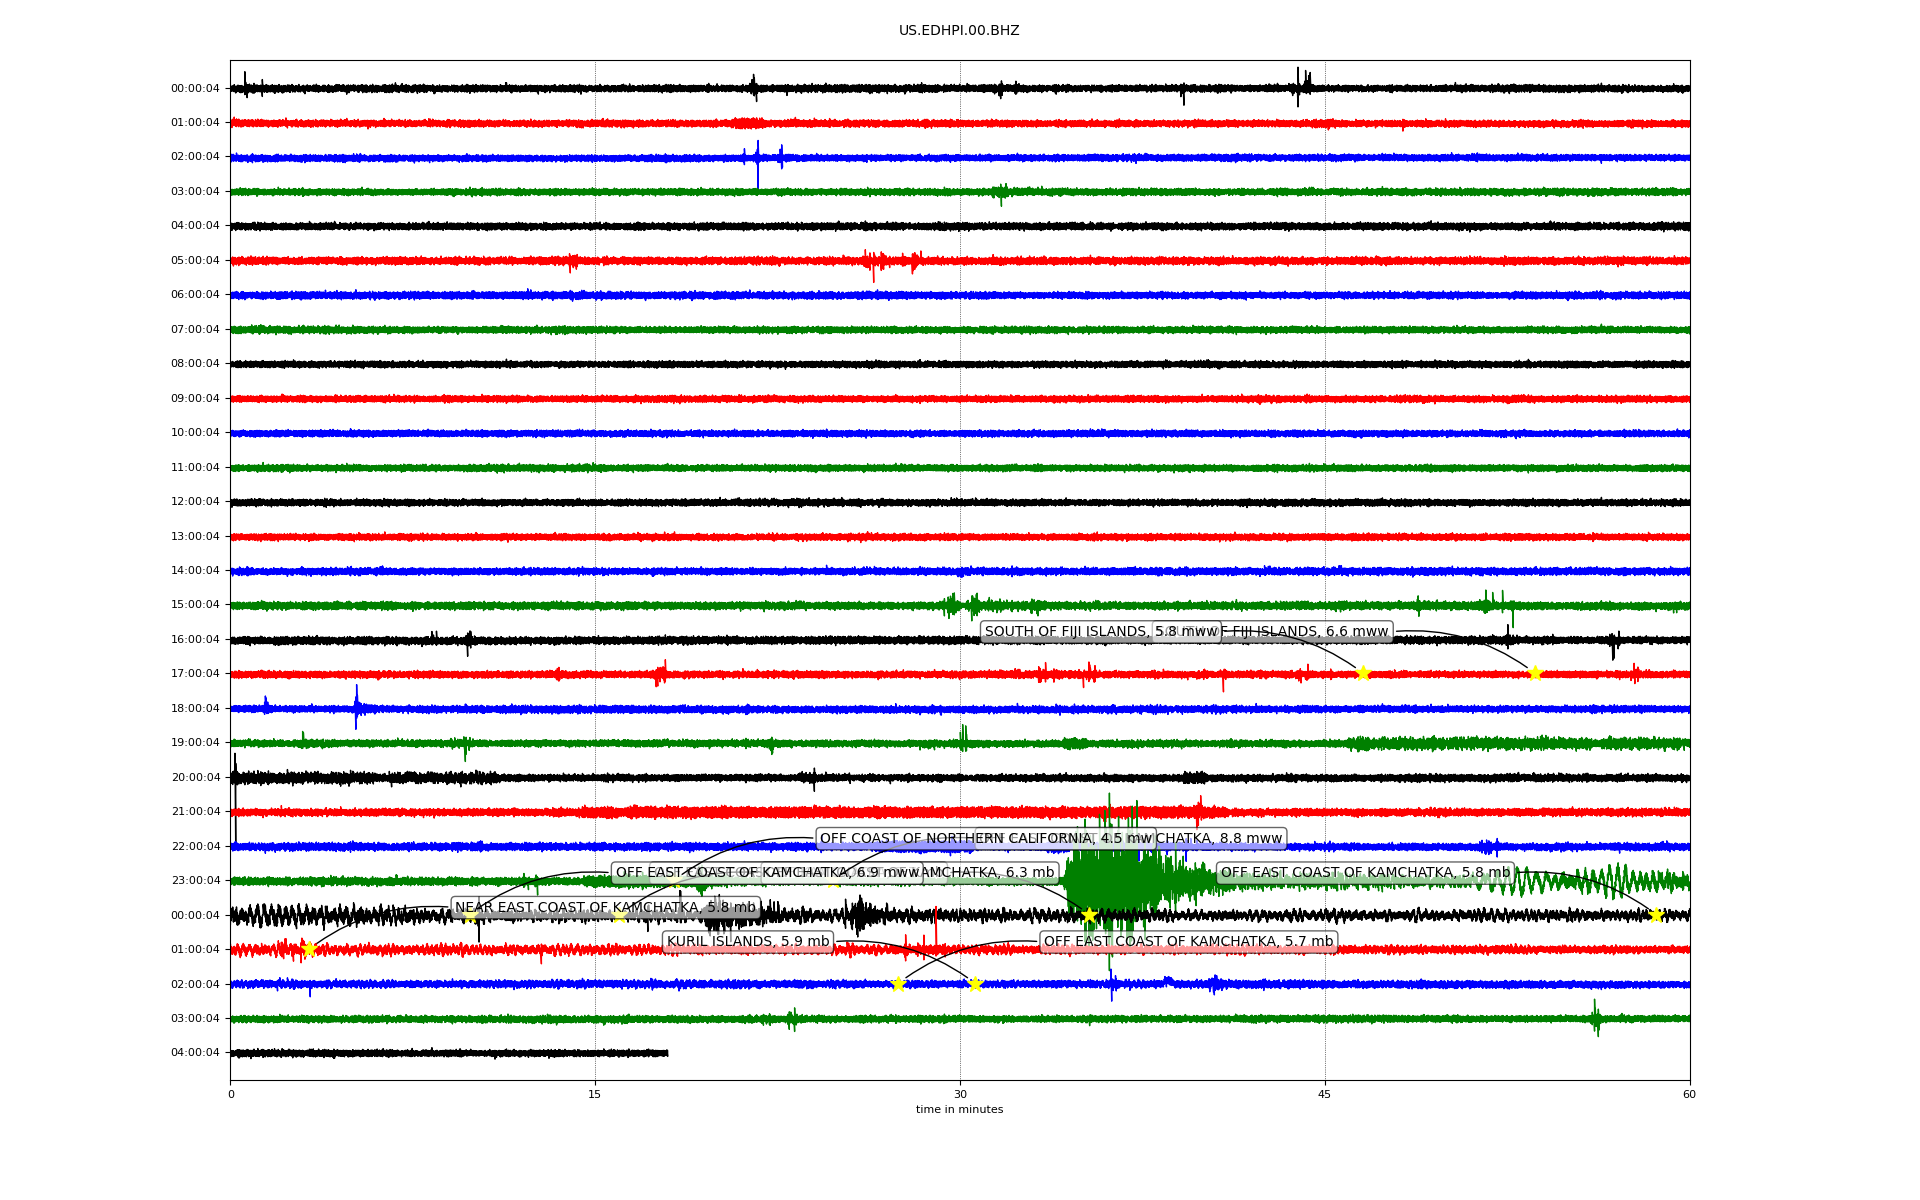Click the star linked to NEAR EAST COAST 5.8 mb

(309, 949)
